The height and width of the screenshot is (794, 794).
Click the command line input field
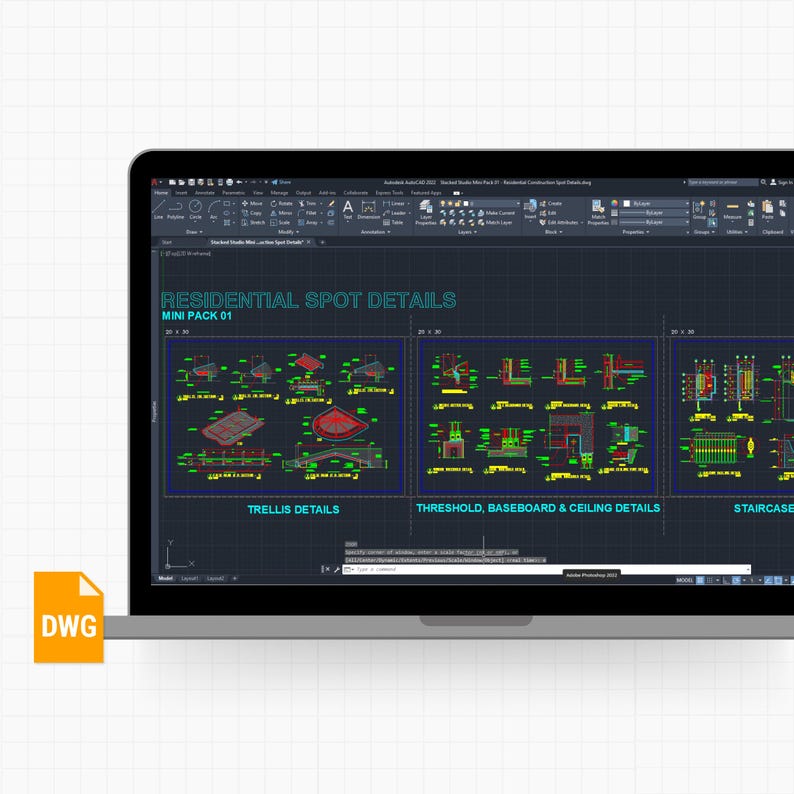pyautogui.click(x=546, y=570)
